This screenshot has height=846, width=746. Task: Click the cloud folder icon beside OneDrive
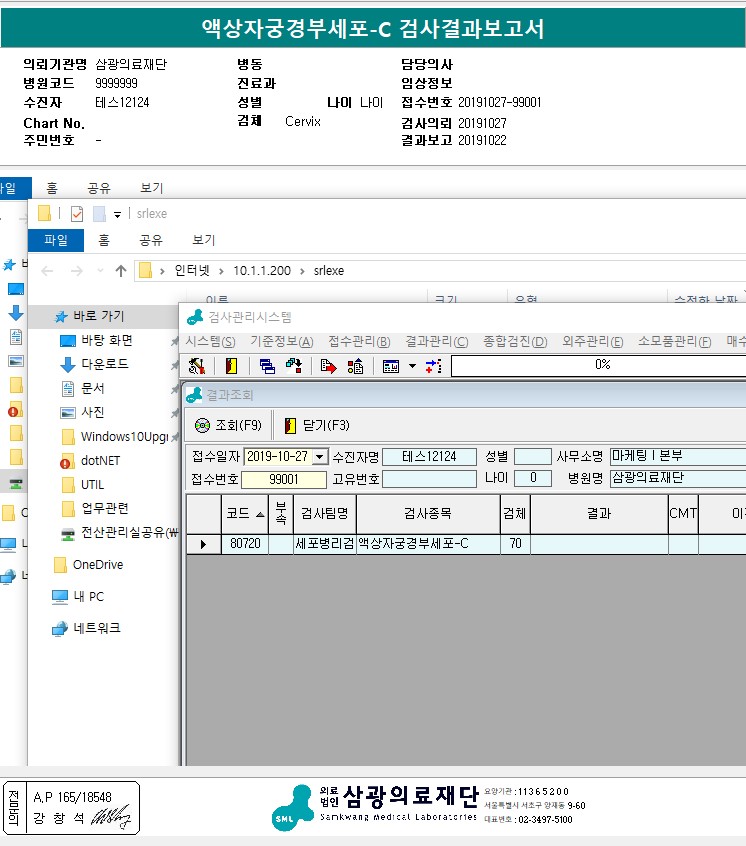tap(60, 565)
